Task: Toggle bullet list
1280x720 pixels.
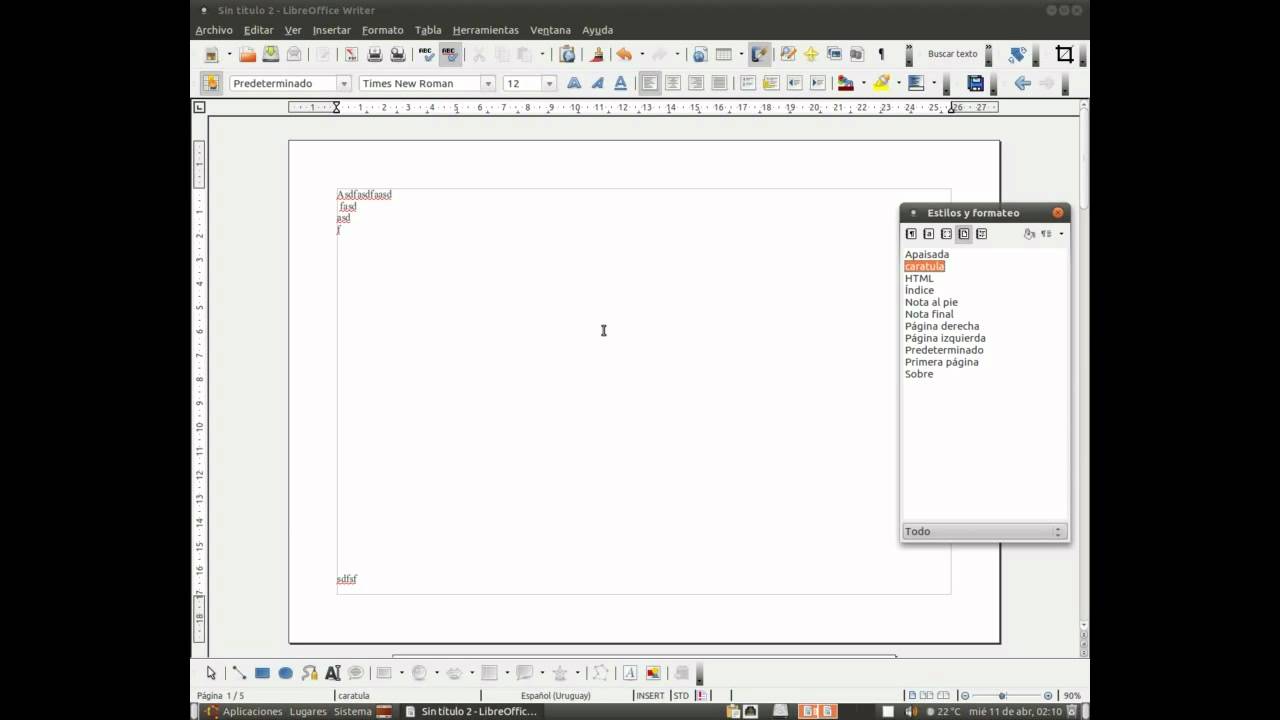Action: [x=771, y=83]
